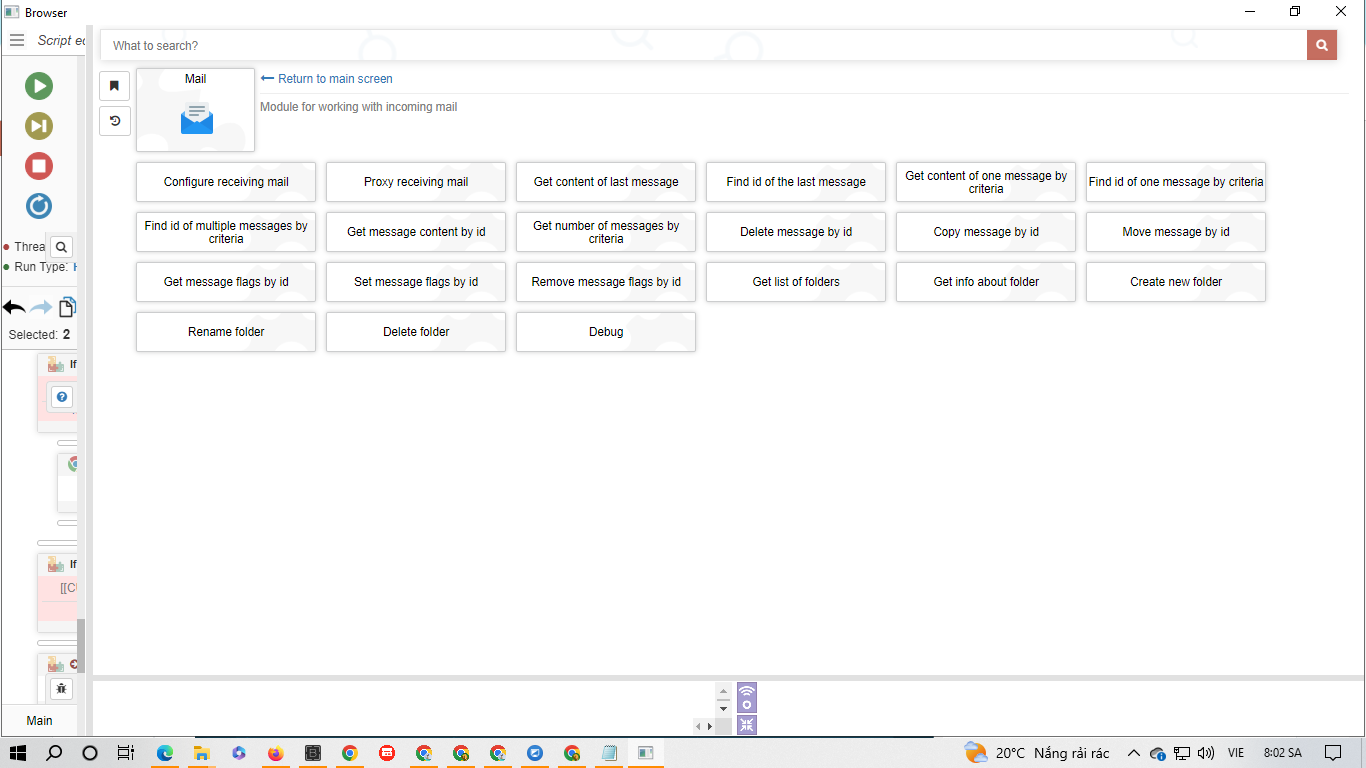Focus the 'What to search?' input field
The image size is (1366, 768).
point(700,45)
